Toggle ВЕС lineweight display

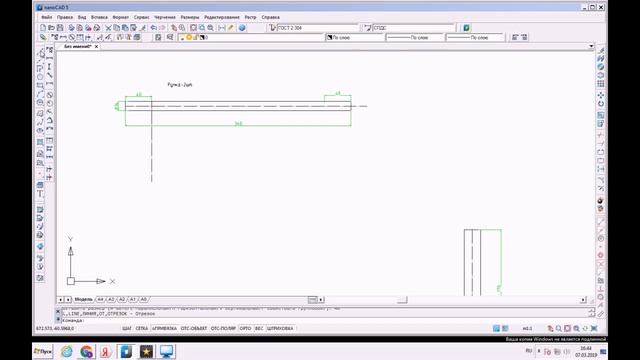(x=259, y=328)
